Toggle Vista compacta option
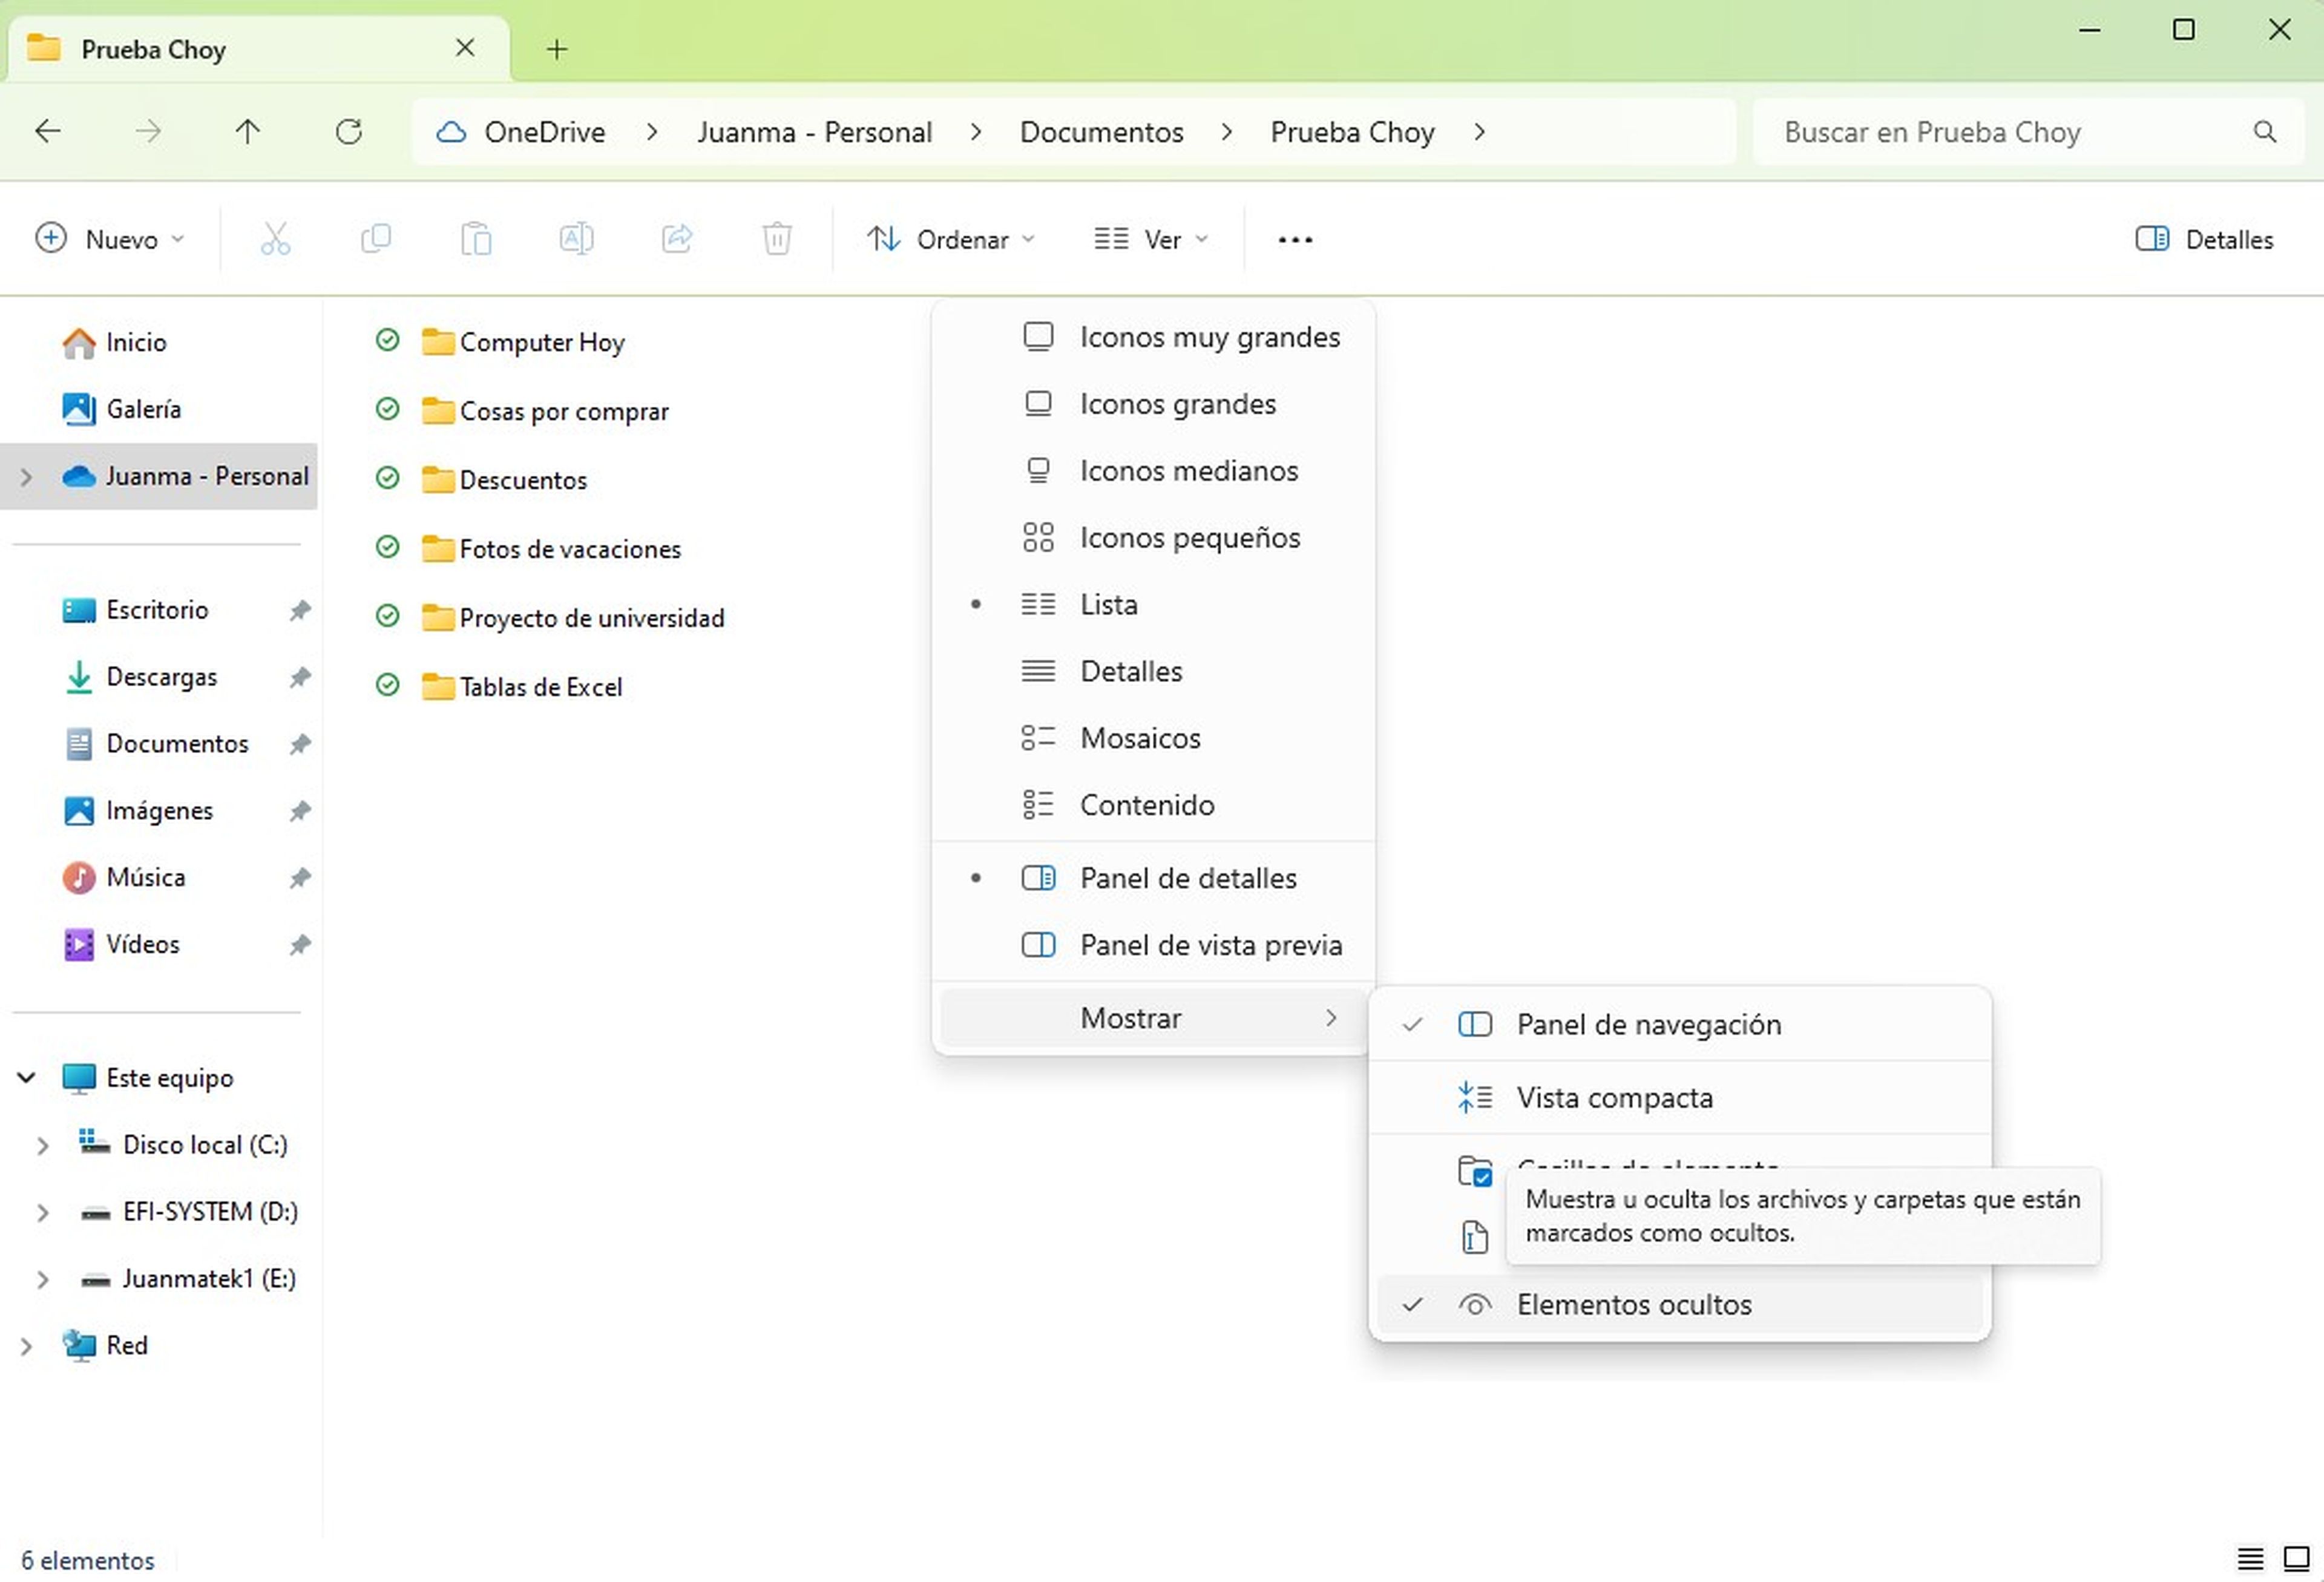The width and height of the screenshot is (2324, 1582). 1679,1097
